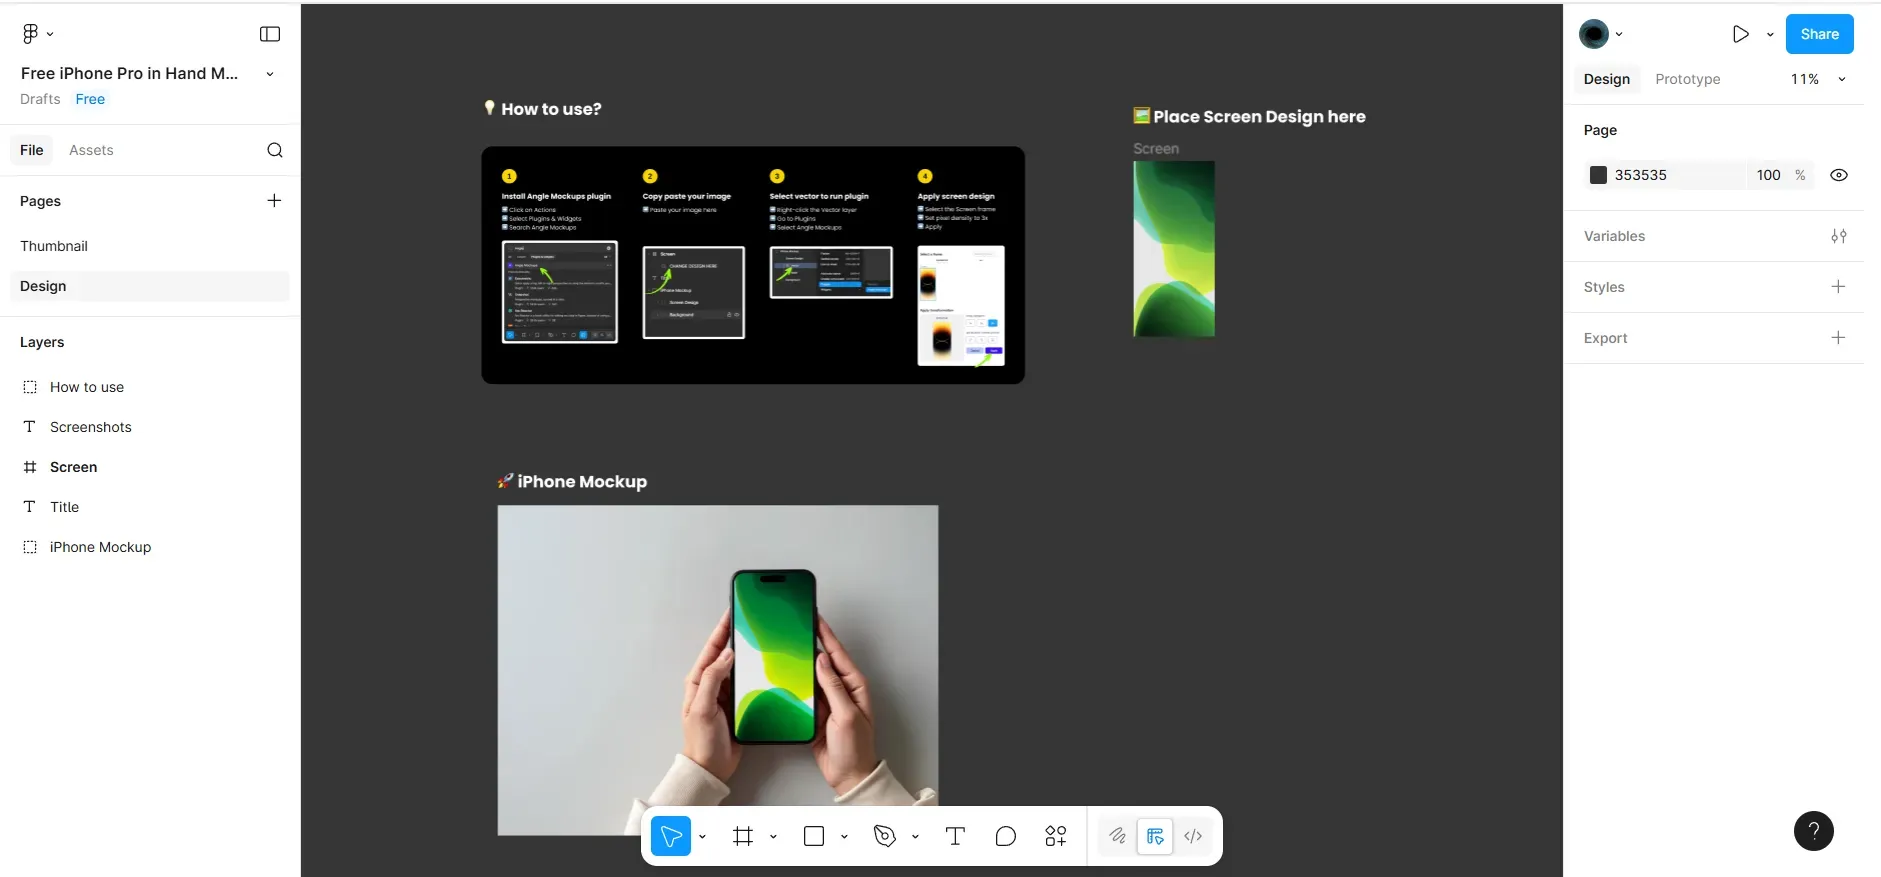Present the prototype with play icon
The height and width of the screenshot is (877, 1881).
tap(1741, 34)
